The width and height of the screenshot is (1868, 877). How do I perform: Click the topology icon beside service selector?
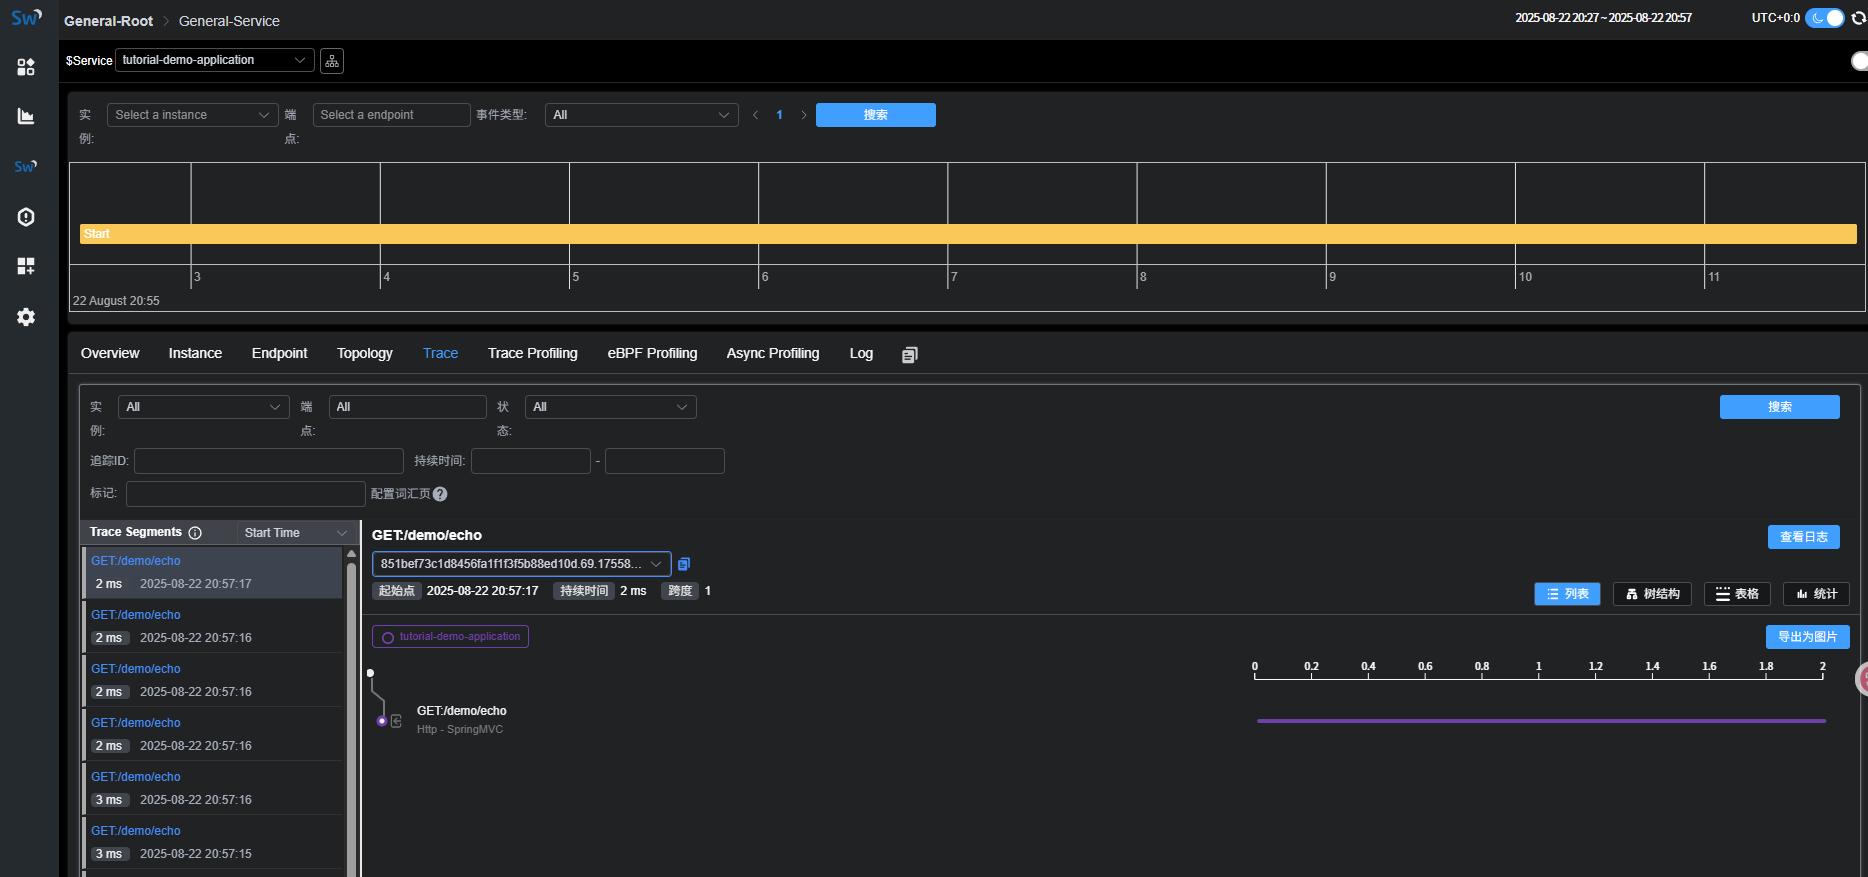(332, 61)
